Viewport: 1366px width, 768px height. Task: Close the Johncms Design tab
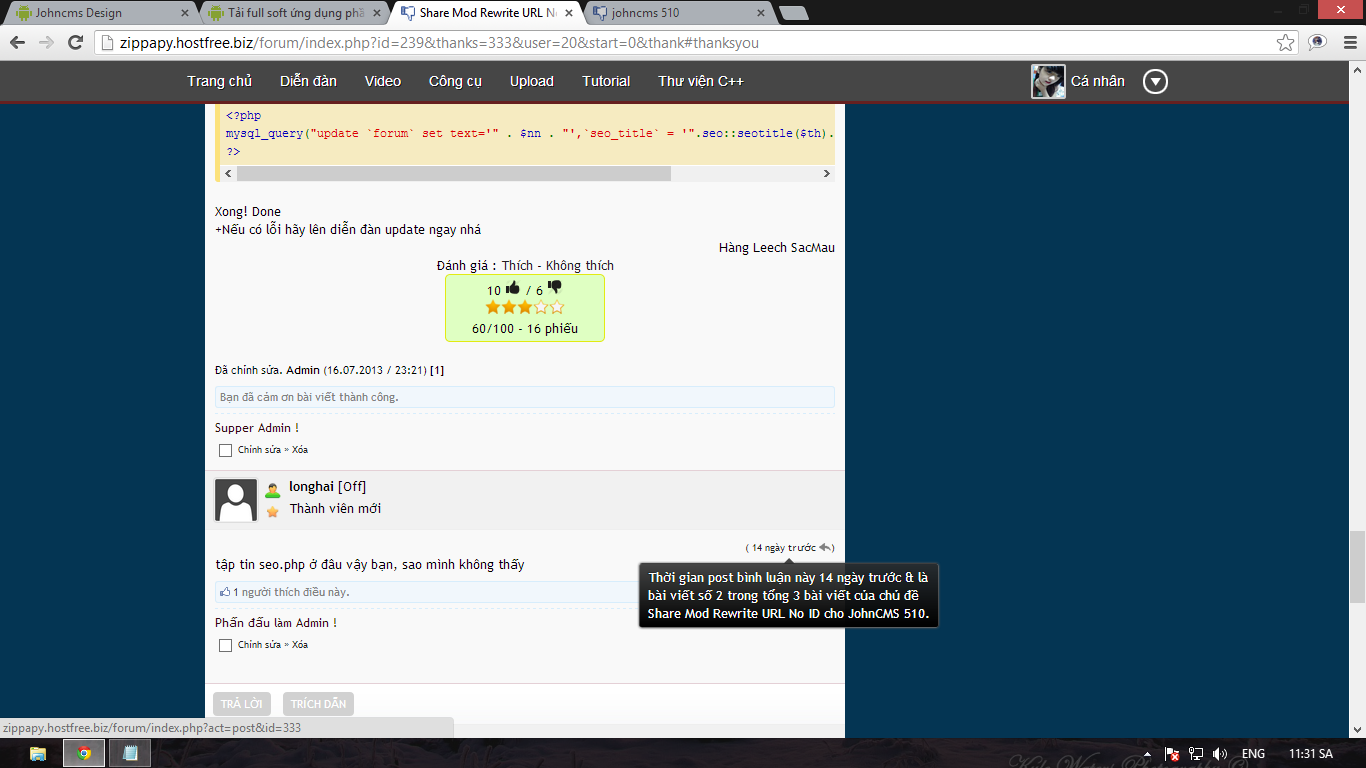tap(184, 13)
